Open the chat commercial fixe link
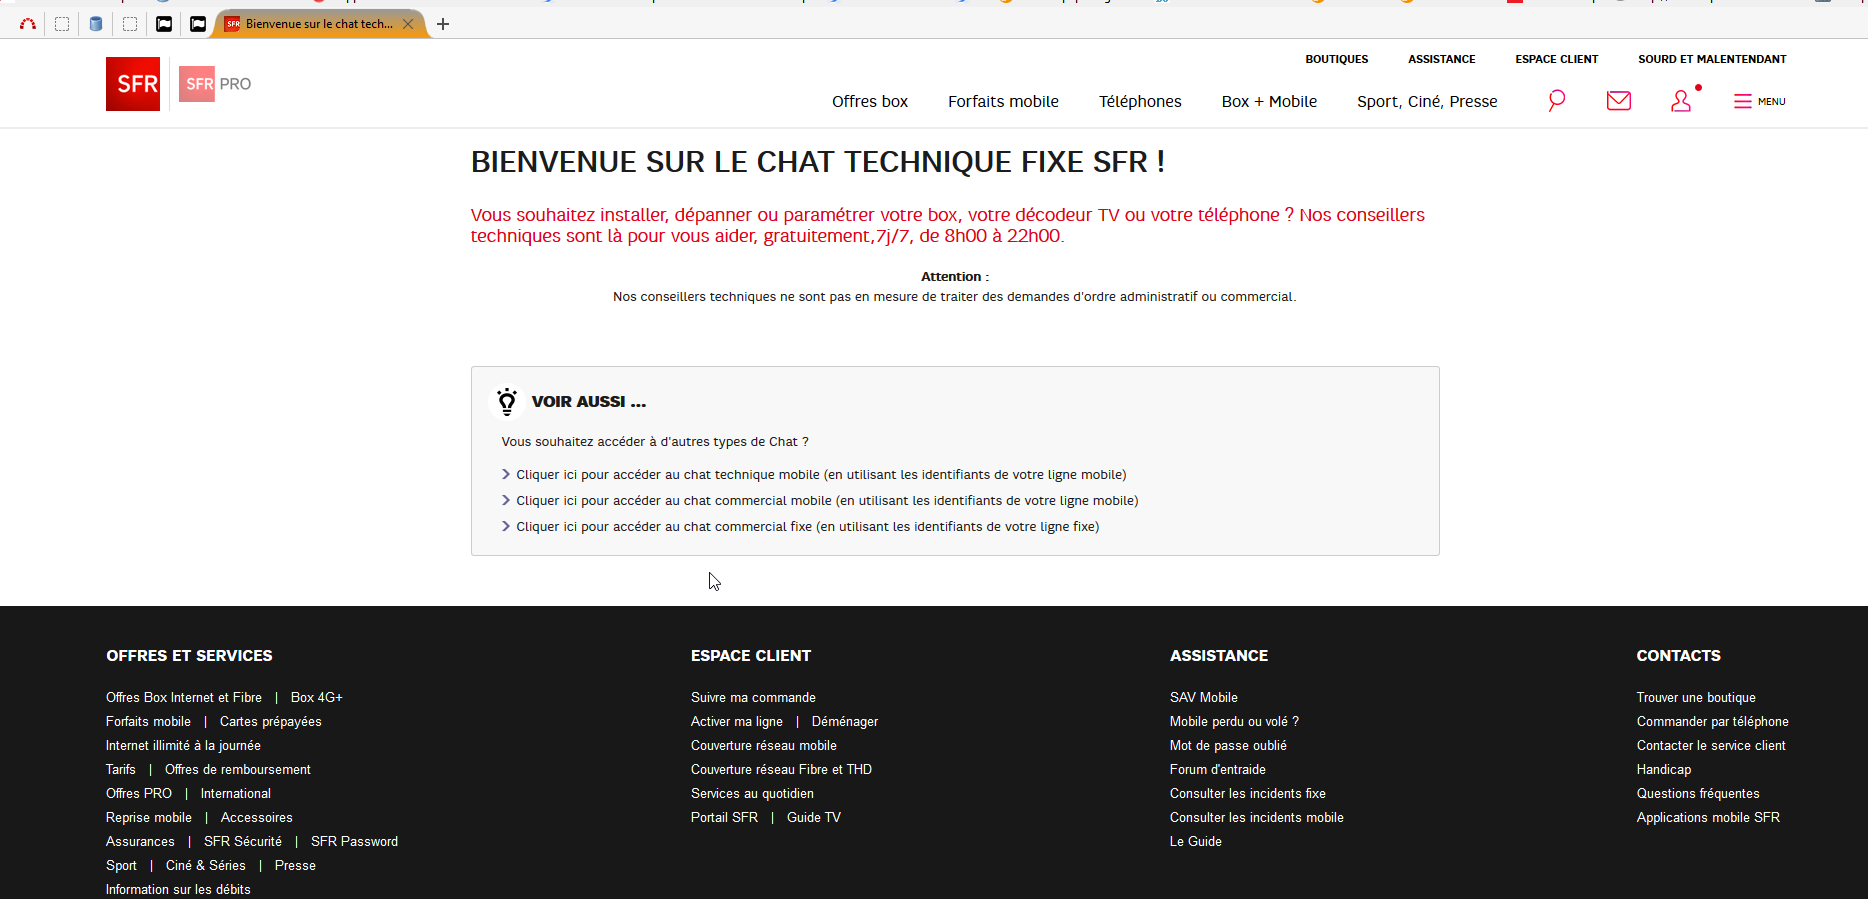The image size is (1868, 899). pos(807,527)
